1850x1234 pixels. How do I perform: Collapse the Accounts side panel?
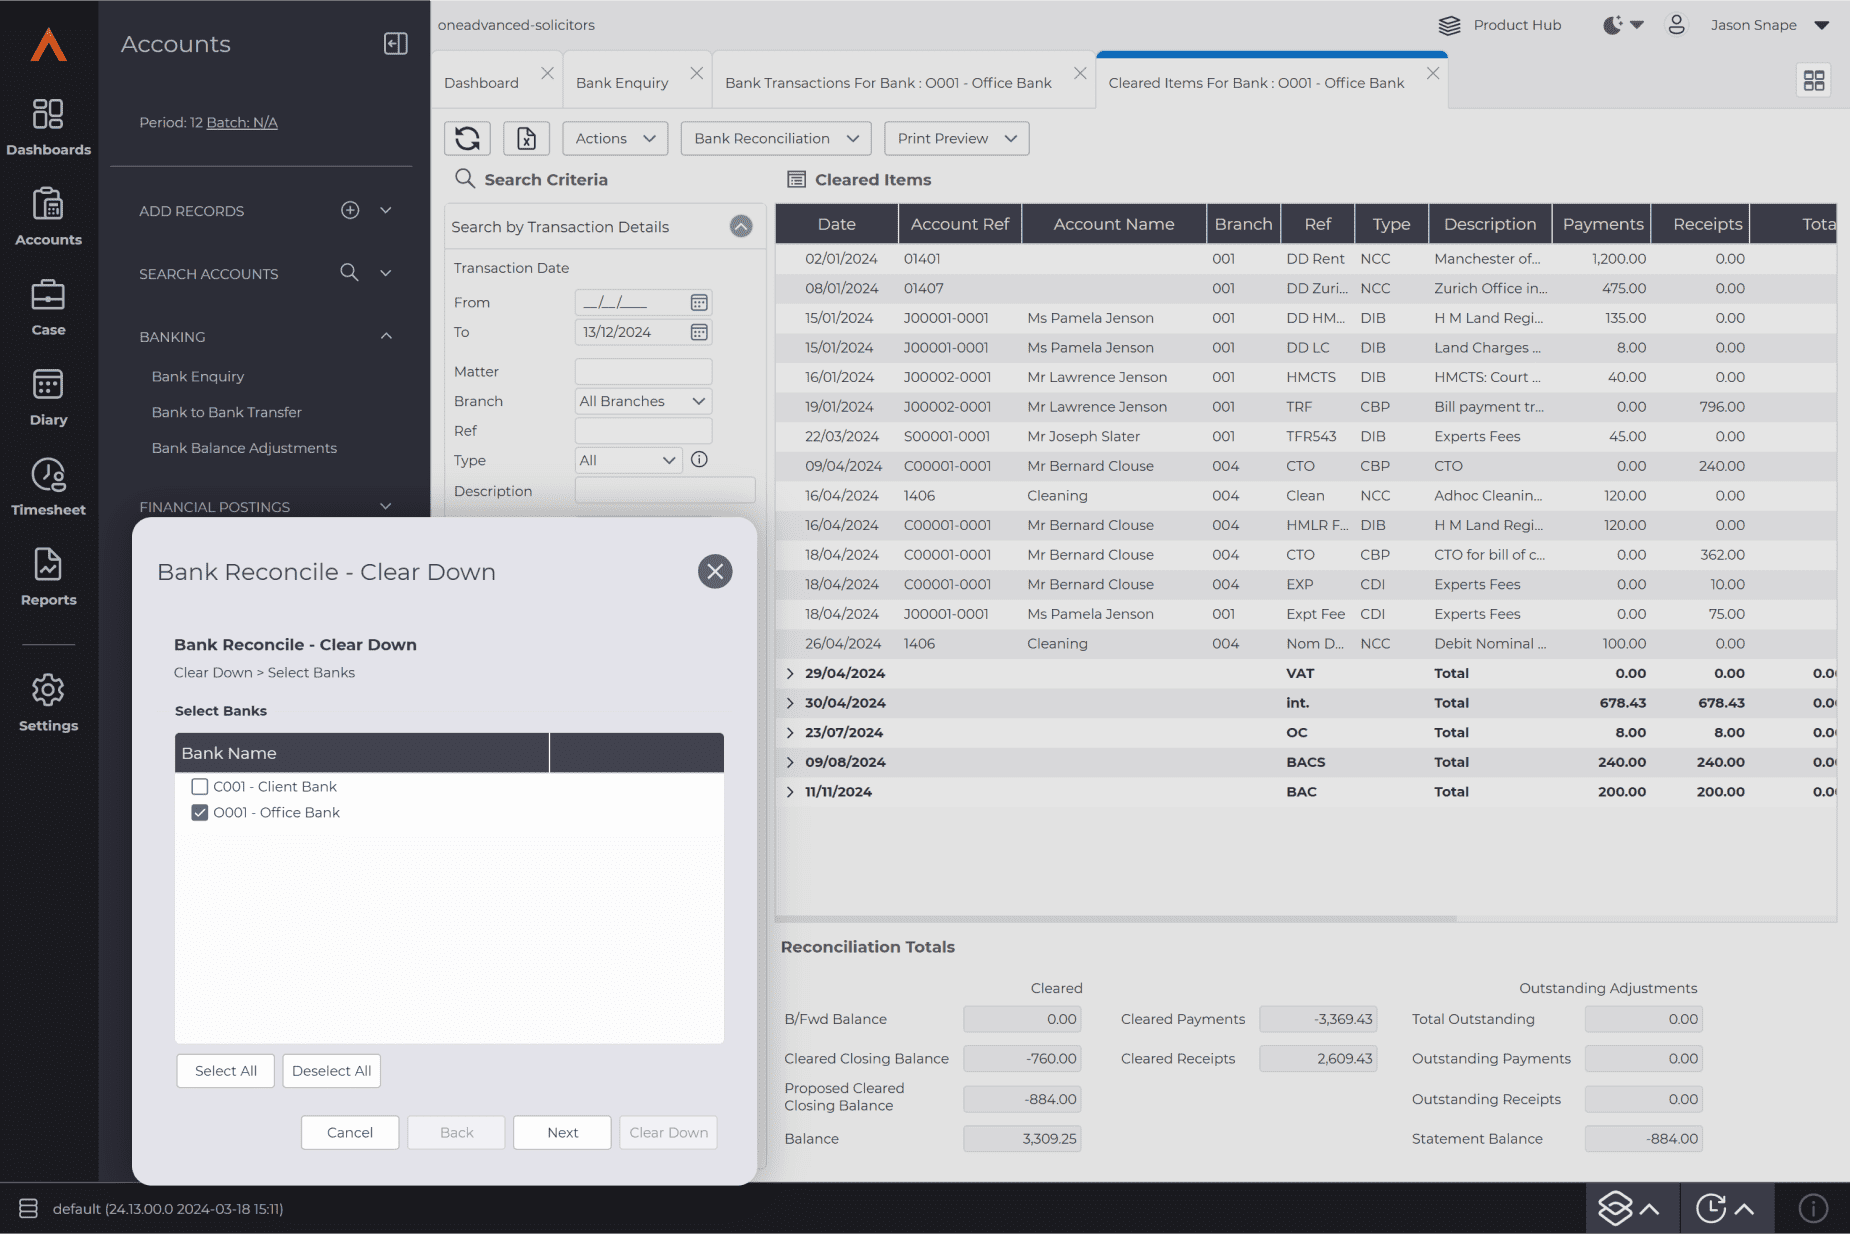(396, 44)
